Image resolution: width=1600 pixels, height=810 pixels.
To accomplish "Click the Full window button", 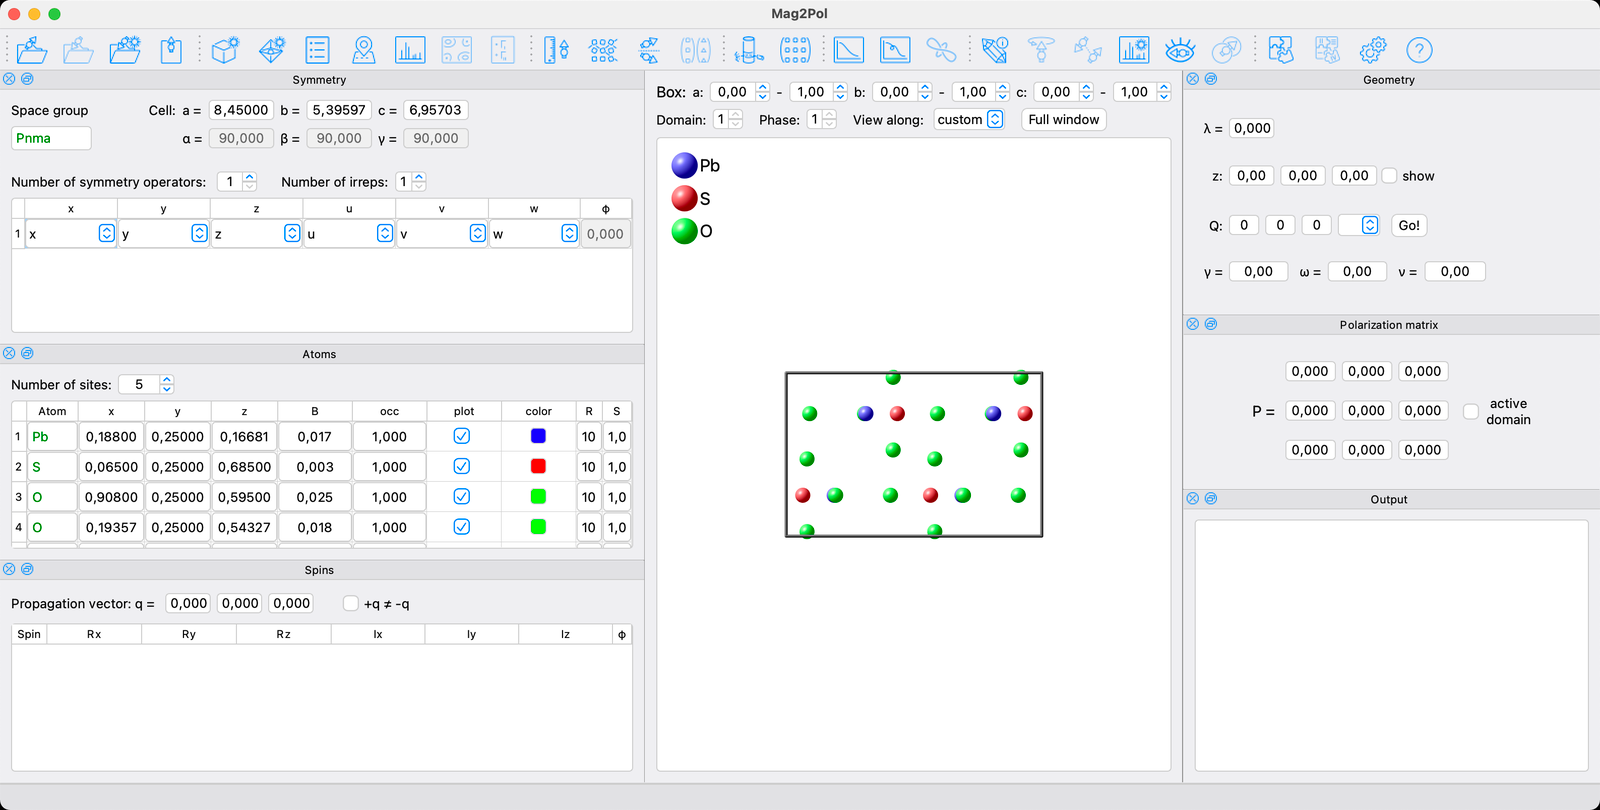I will [x=1064, y=119].
